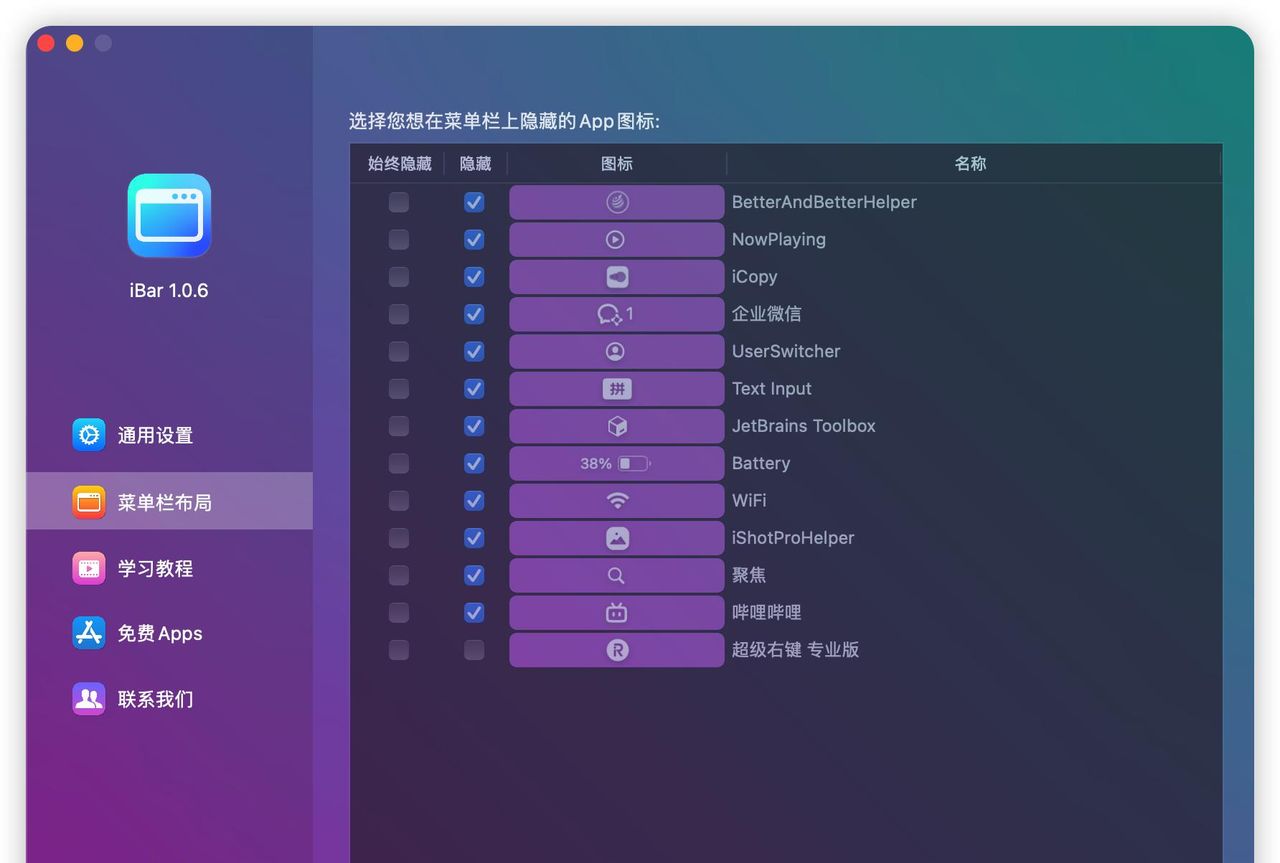Click the 名称 column header
The image size is (1280, 863).
coord(970,164)
